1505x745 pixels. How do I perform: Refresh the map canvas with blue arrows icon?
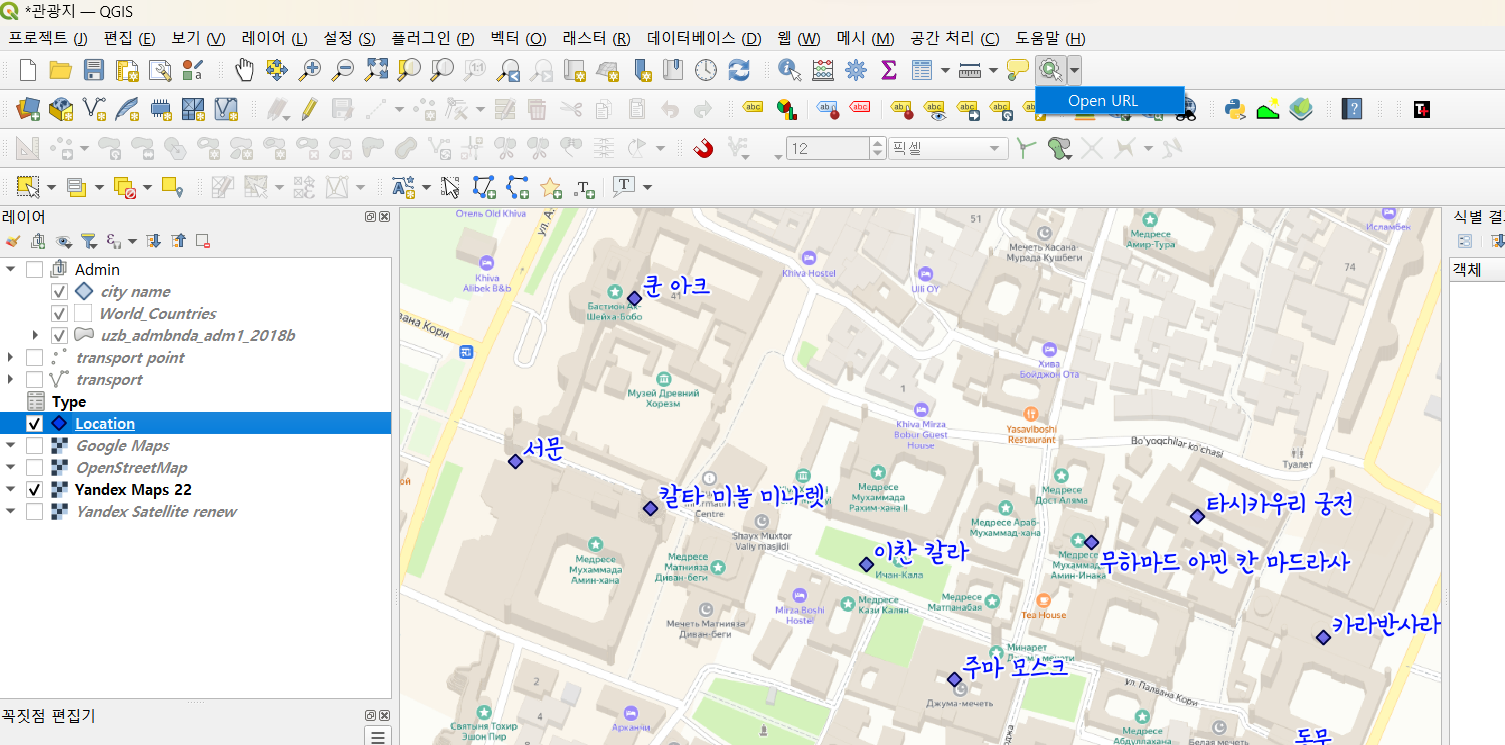coord(739,70)
